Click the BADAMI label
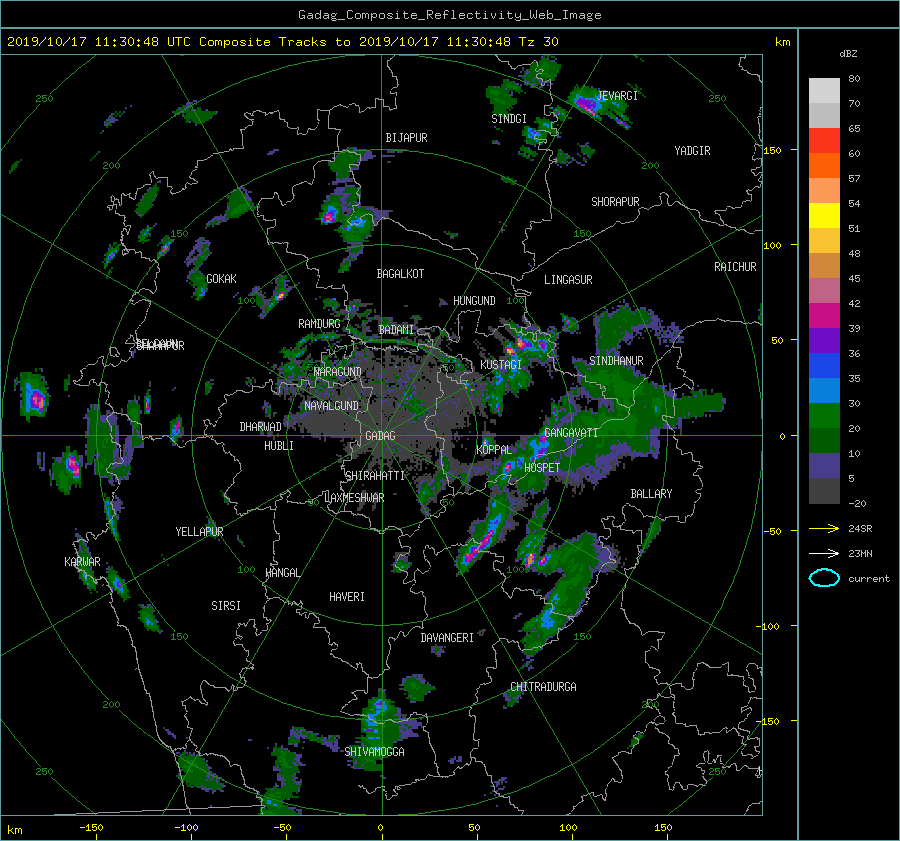 click(x=396, y=330)
